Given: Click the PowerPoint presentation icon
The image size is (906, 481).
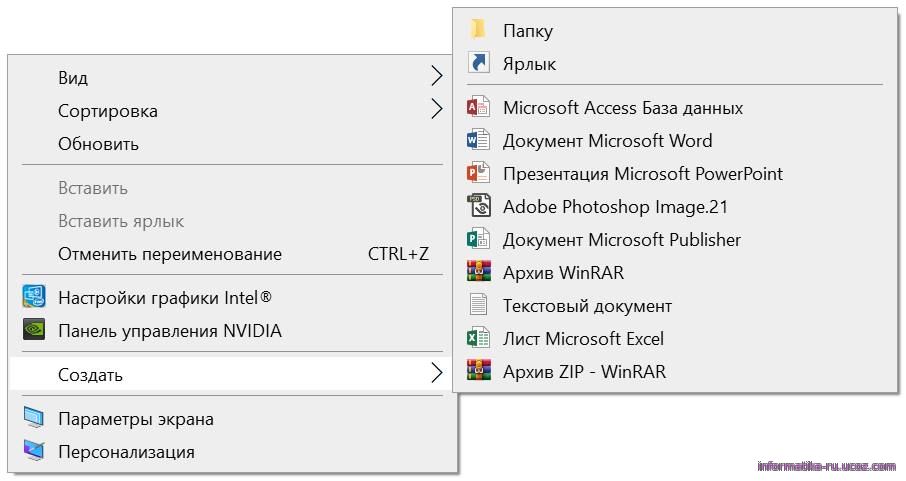Looking at the screenshot, I should pos(478,173).
